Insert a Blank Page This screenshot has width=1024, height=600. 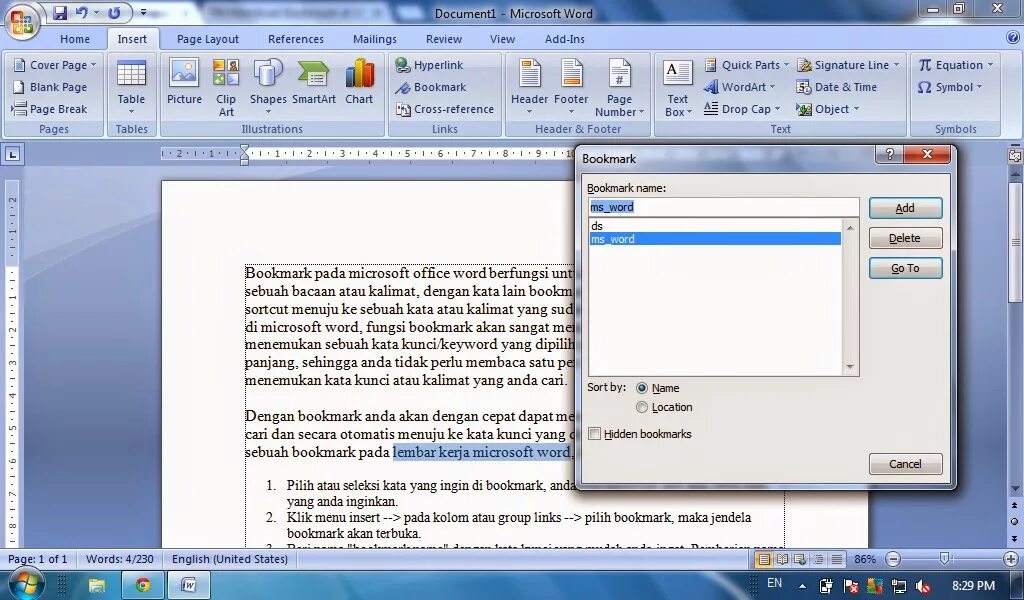50,87
